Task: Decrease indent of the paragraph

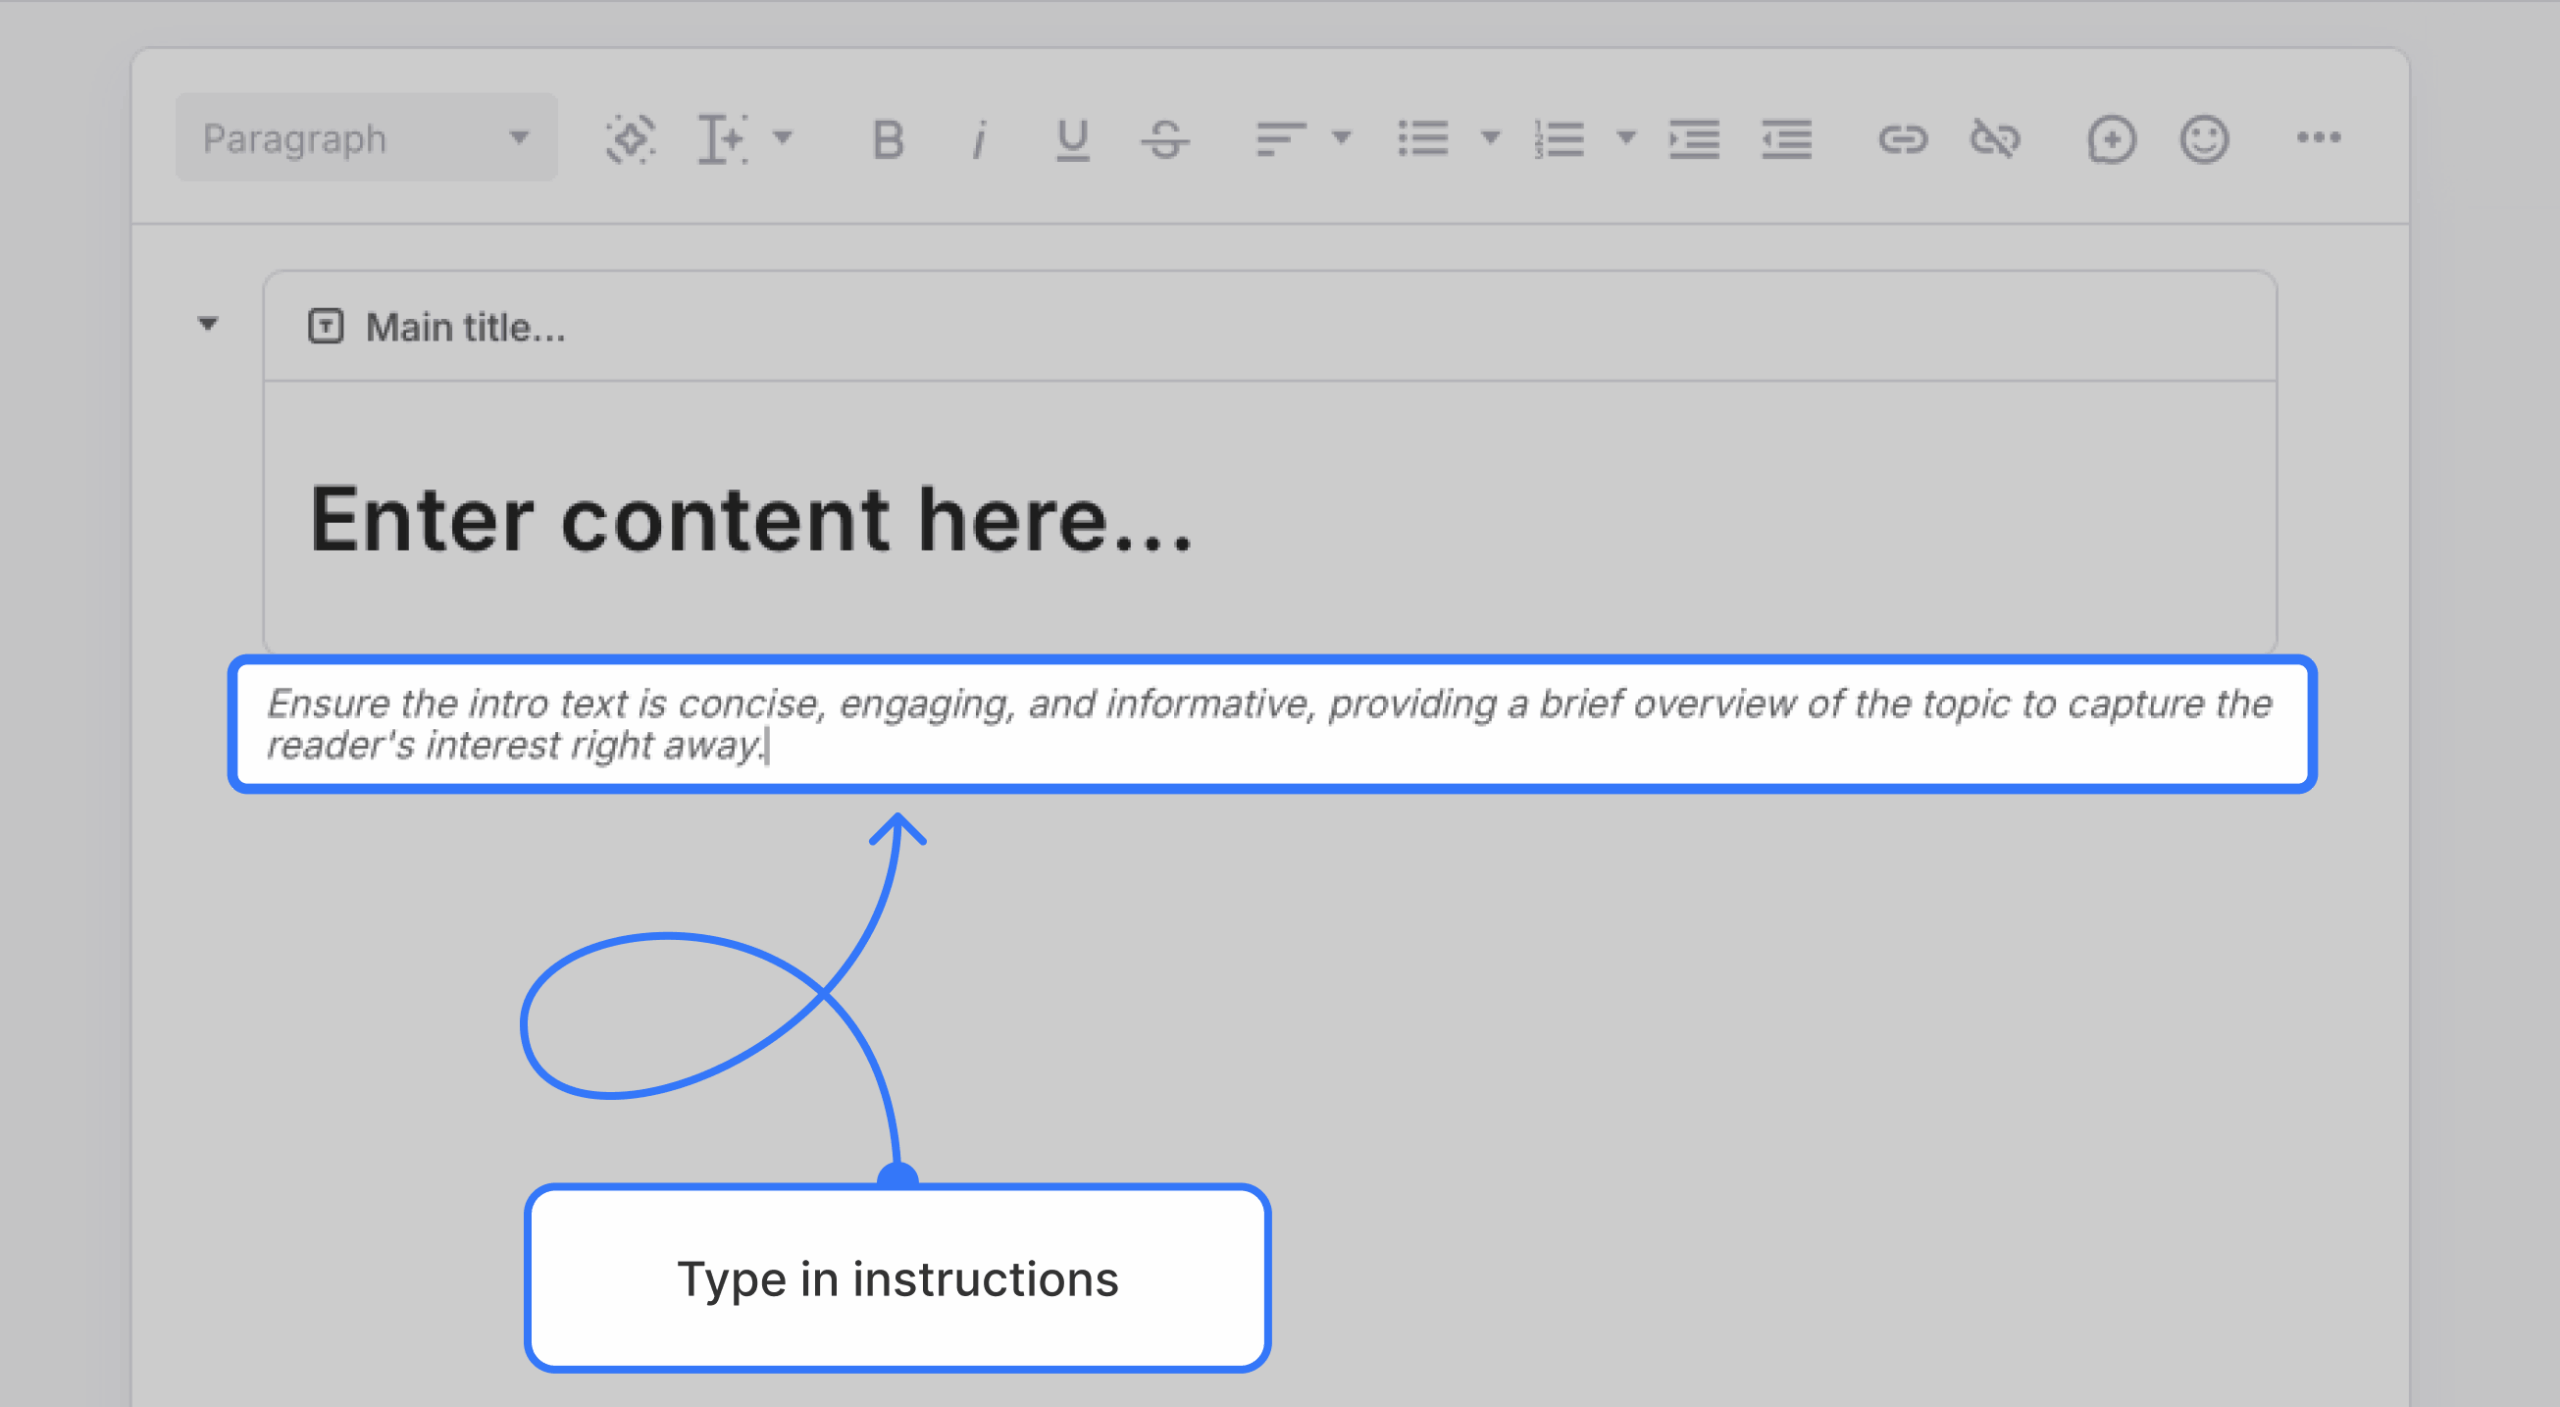Action: click(x=1787, y=139)
